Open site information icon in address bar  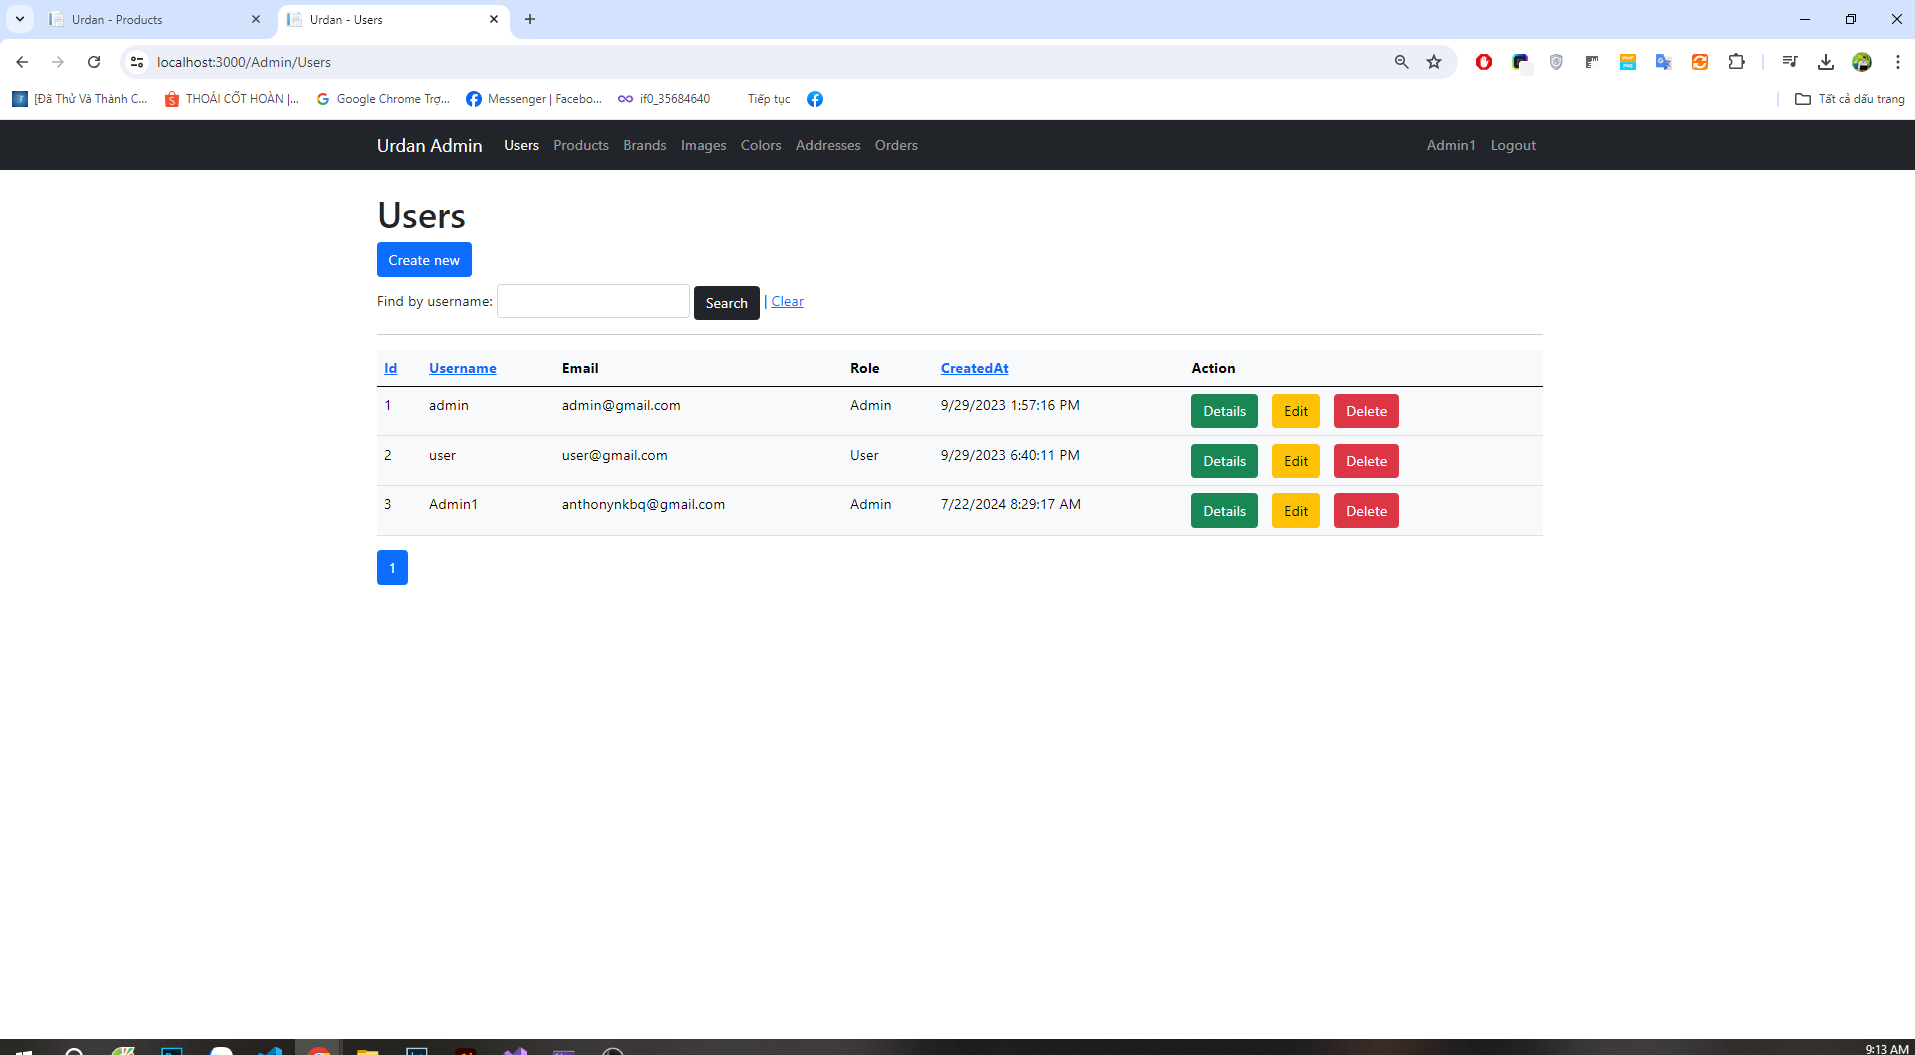coord(137,62)
